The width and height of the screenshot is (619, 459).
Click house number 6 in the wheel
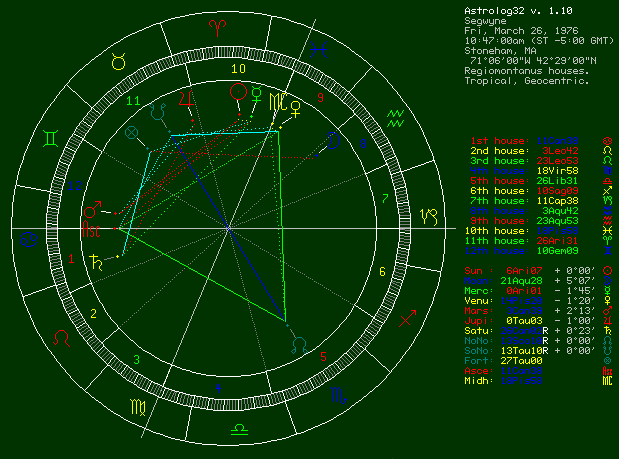pos(382,272)
